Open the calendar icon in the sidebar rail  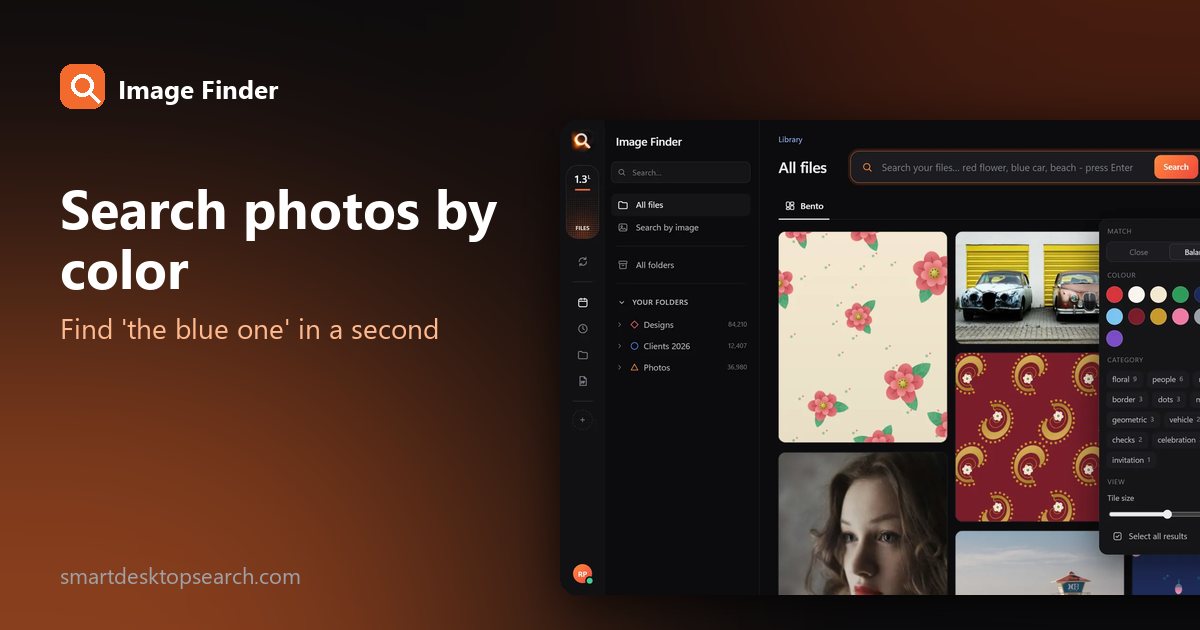[x=582, y=302]
